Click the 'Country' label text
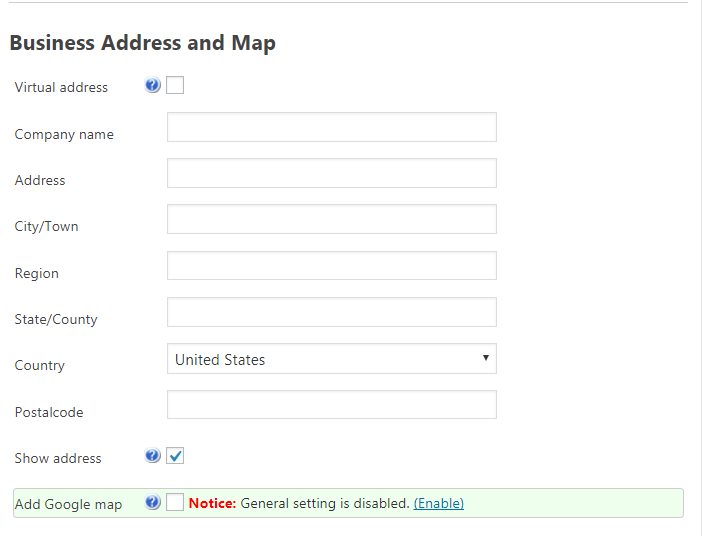 [39, 365]
